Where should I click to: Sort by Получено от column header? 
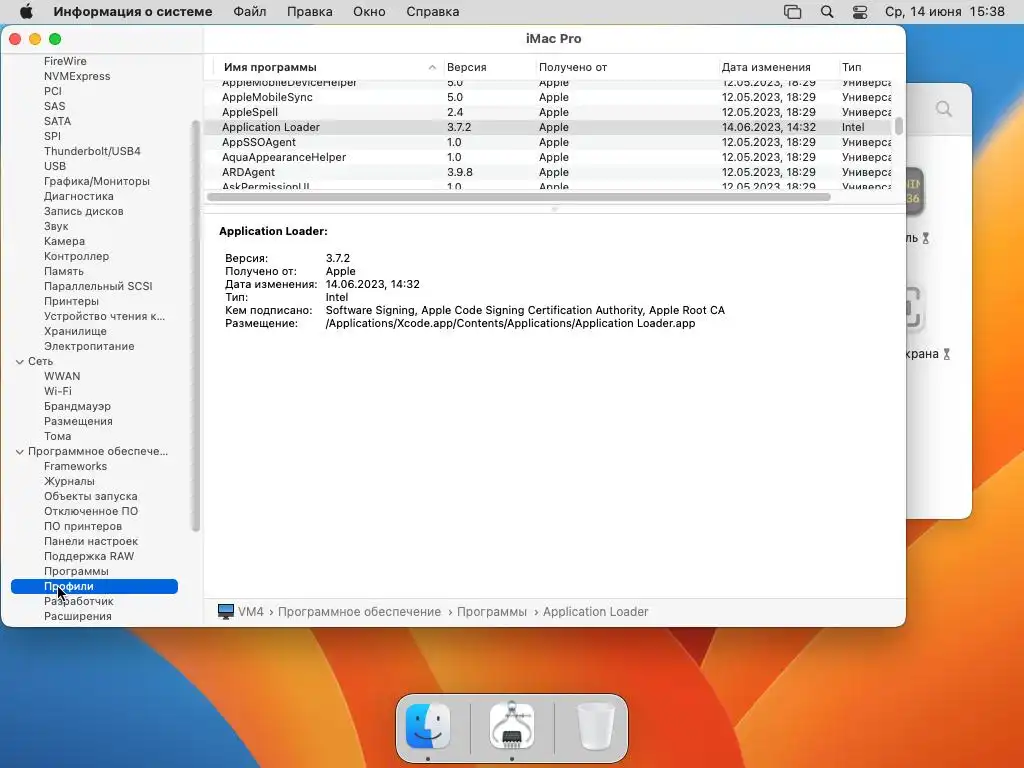(573, 67)
